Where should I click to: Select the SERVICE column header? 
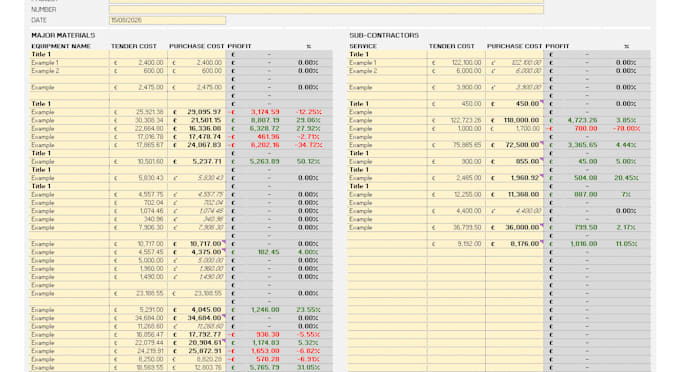click(363, 46)
